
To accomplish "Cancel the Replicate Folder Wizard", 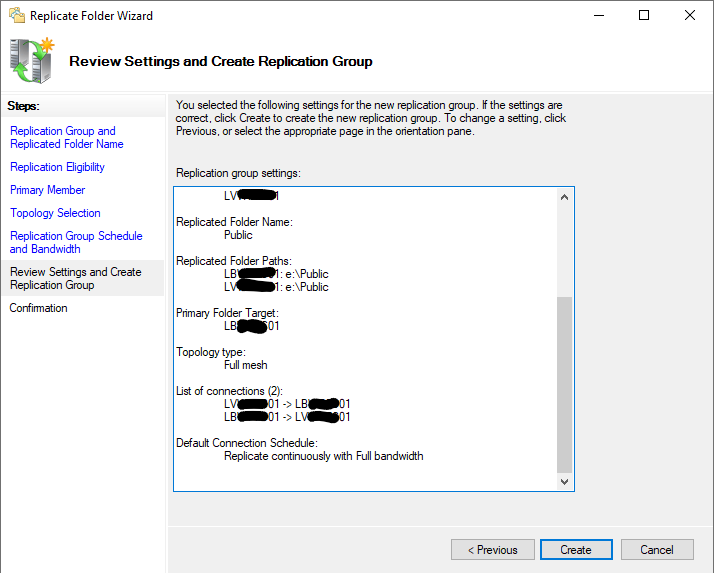I will tap(657, 550).
